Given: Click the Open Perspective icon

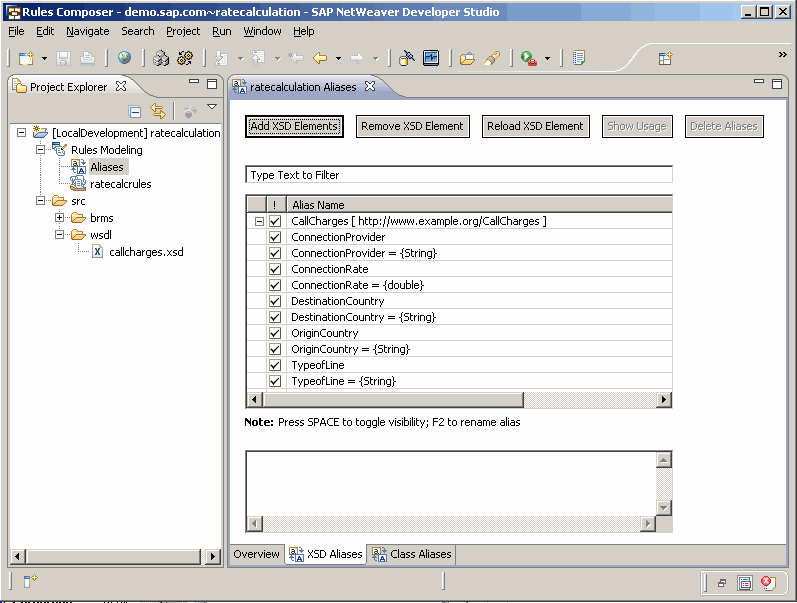Looking at the screenshot, I should [665, 58].
